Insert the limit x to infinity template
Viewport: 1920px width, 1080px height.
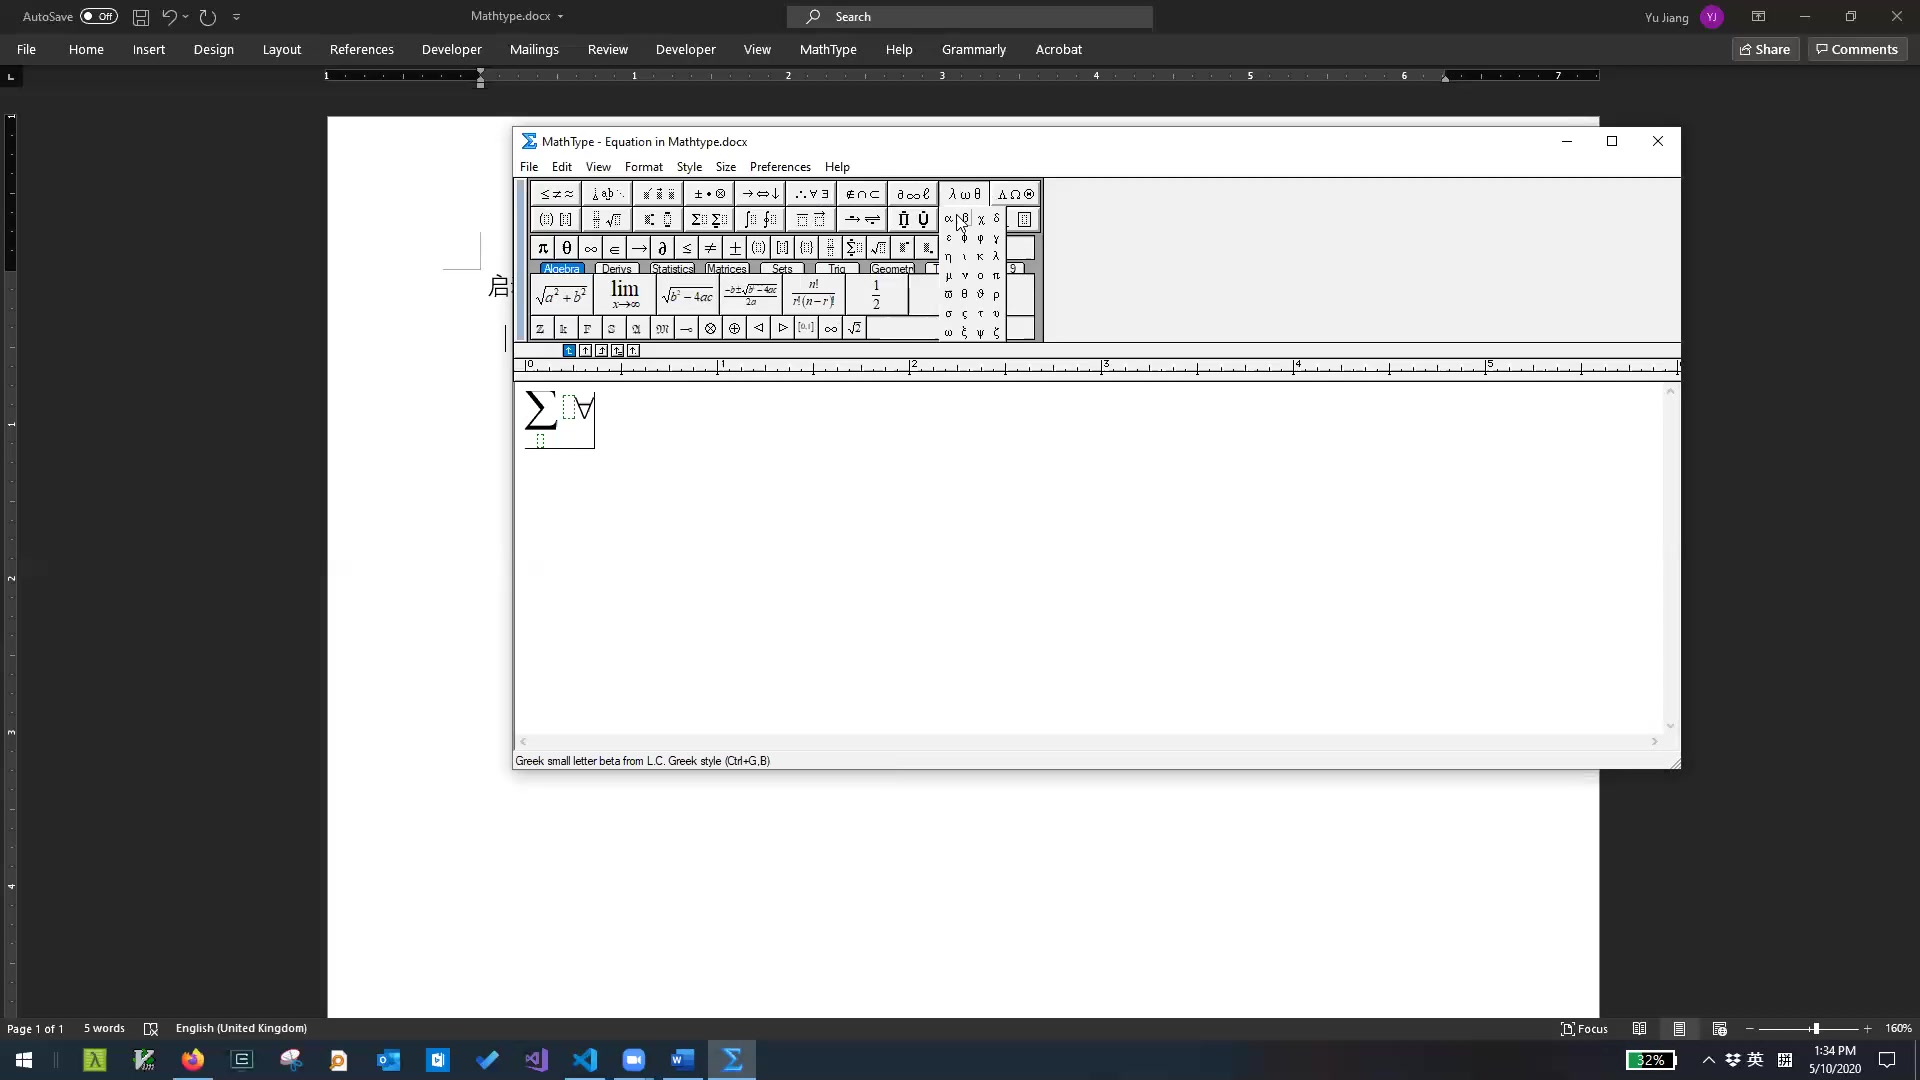(x=625, y=295)
